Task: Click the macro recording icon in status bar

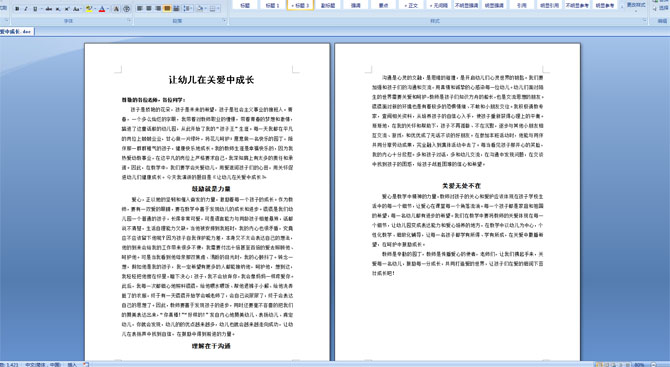Action: [x=86, y=364]
